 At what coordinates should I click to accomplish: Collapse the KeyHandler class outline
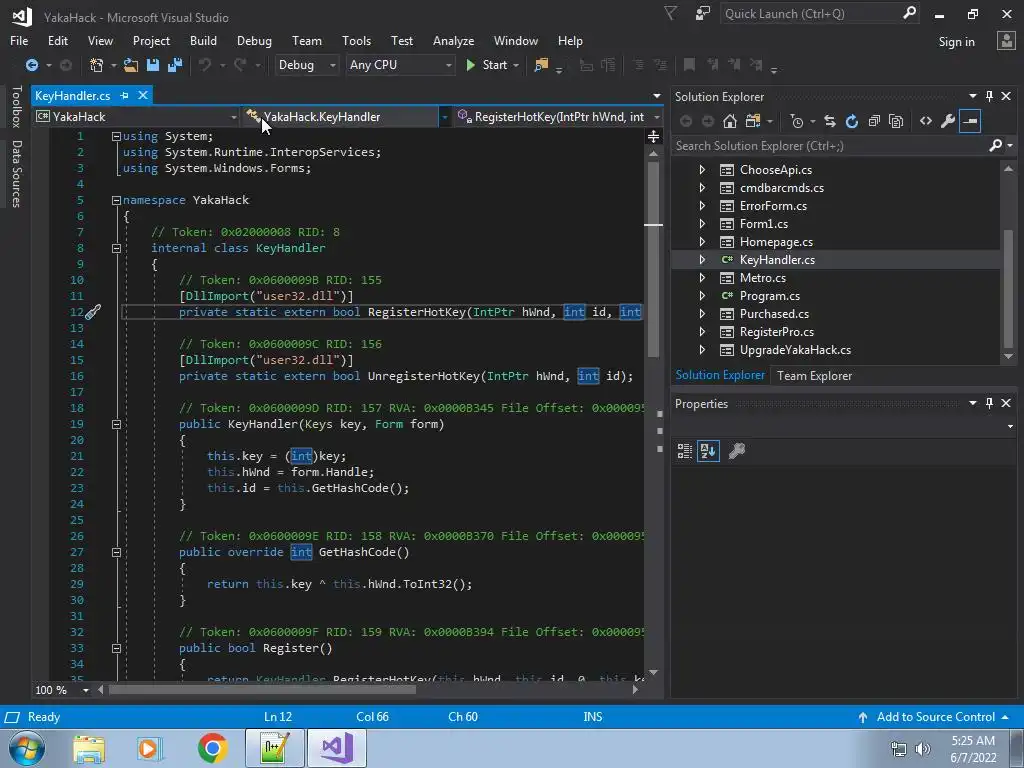[x=116, y=248]
